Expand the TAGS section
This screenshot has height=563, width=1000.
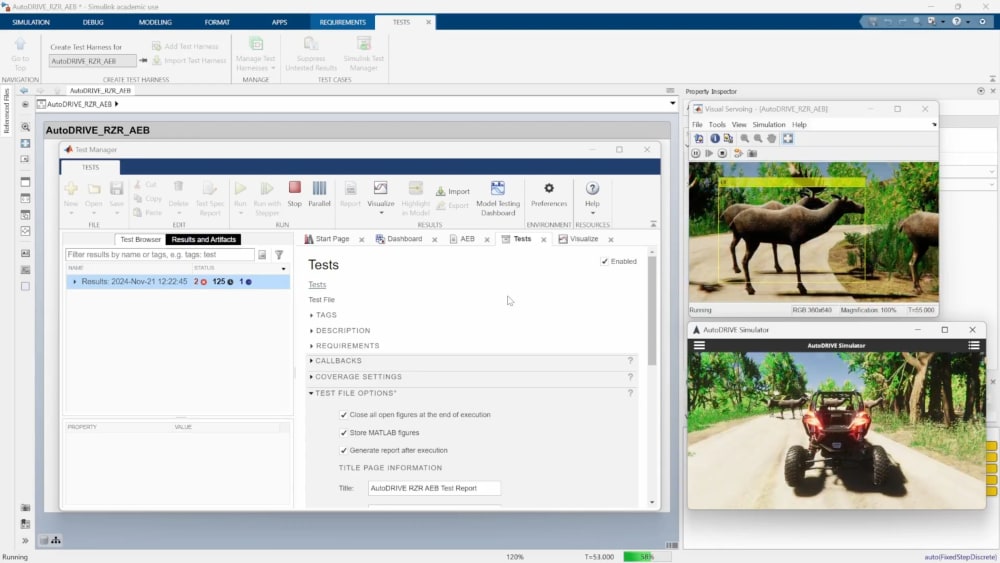311,315
